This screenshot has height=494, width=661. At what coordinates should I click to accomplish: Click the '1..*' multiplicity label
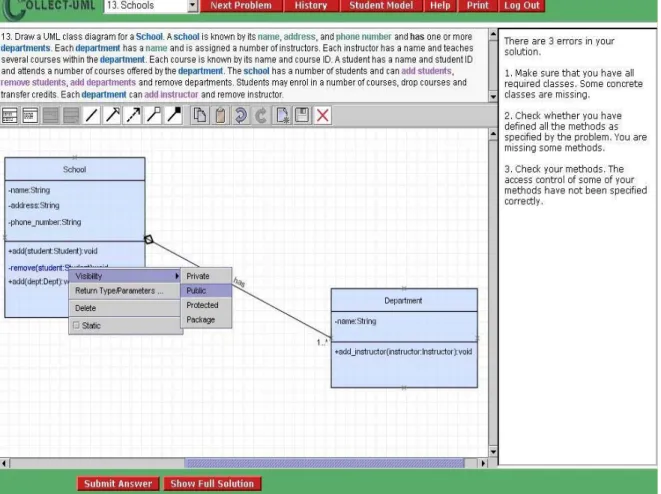[322, 342]
